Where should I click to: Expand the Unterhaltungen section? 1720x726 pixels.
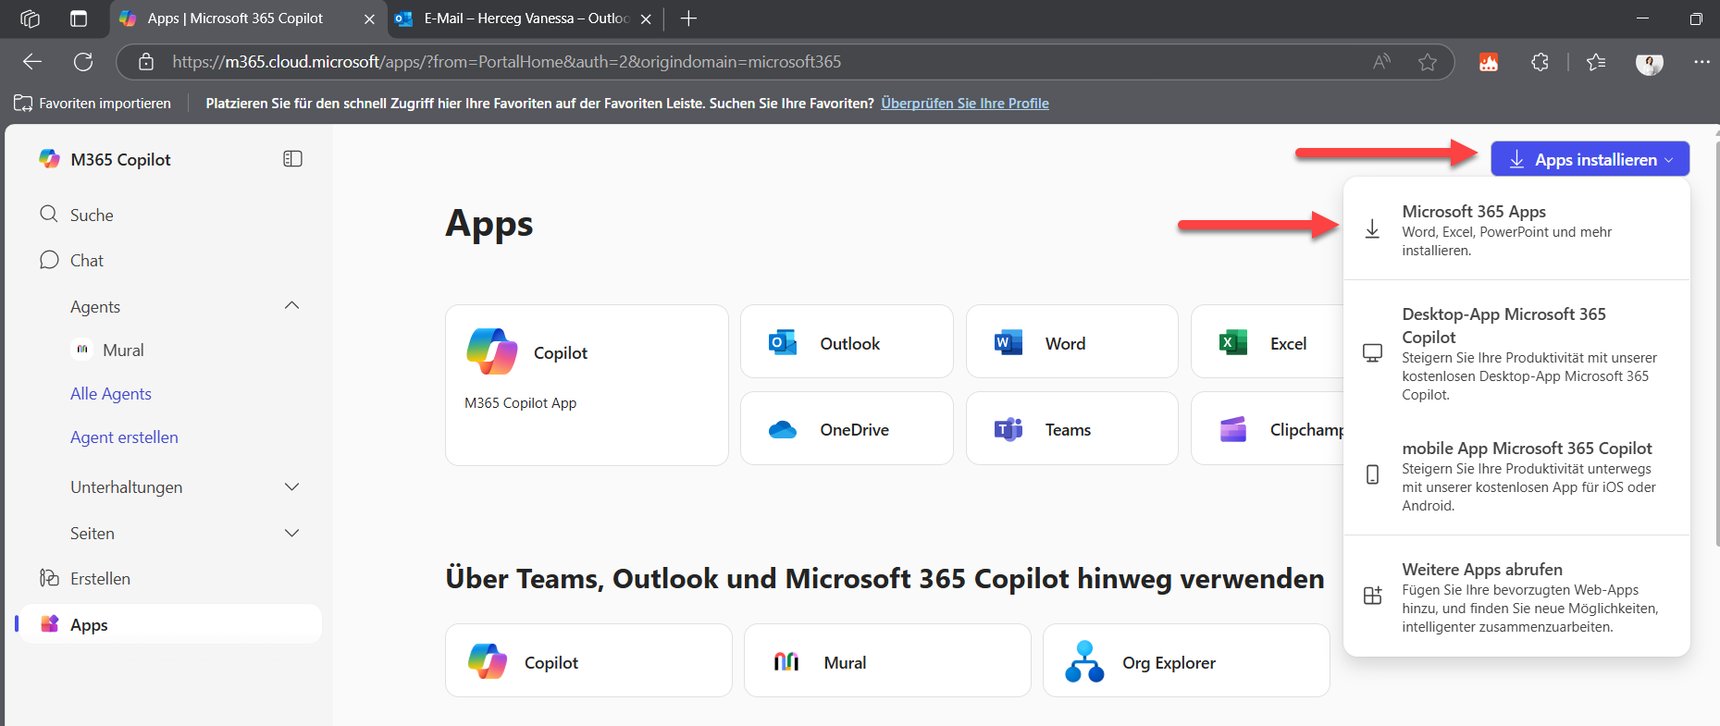(x=292, y=487)
